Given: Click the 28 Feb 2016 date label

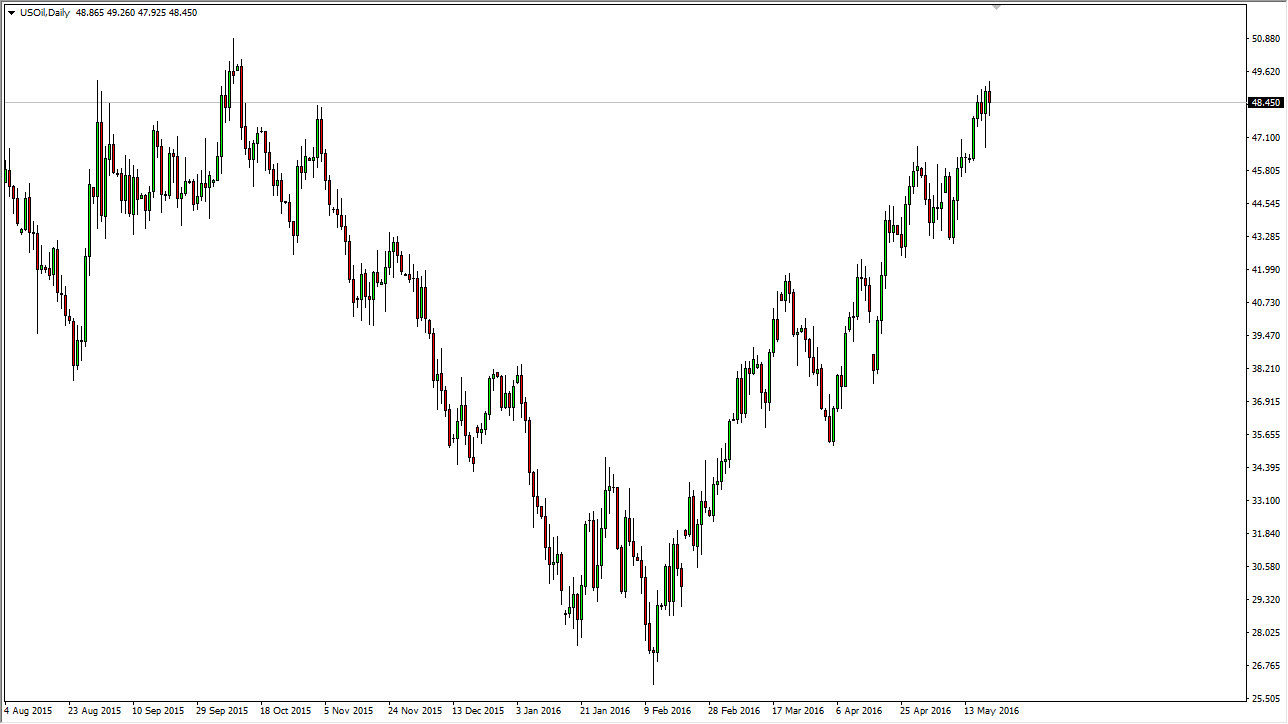Looking at the screenshot, I should coord(734,711).
